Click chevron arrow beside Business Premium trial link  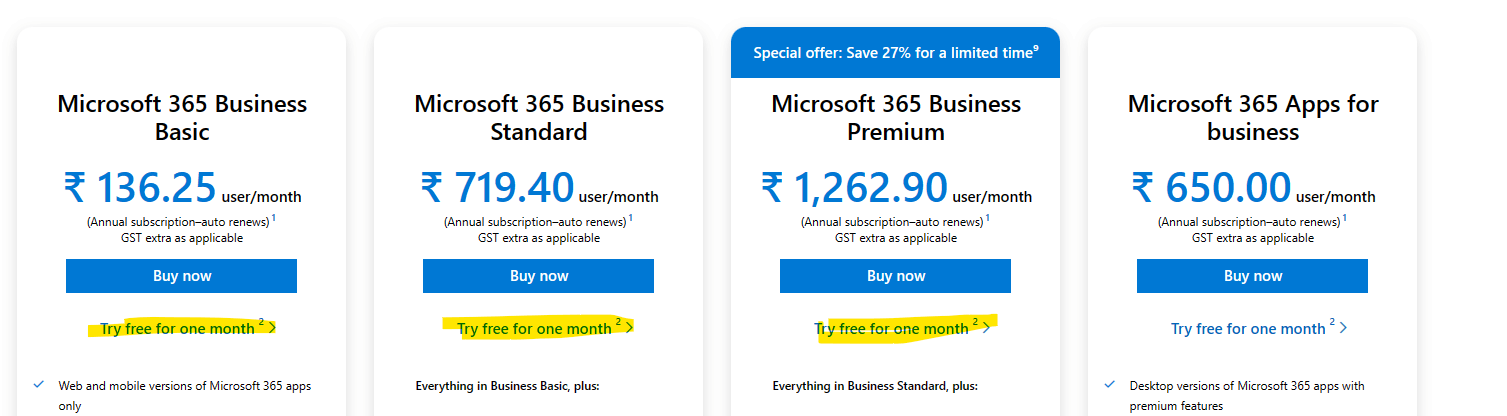[987, 328]
